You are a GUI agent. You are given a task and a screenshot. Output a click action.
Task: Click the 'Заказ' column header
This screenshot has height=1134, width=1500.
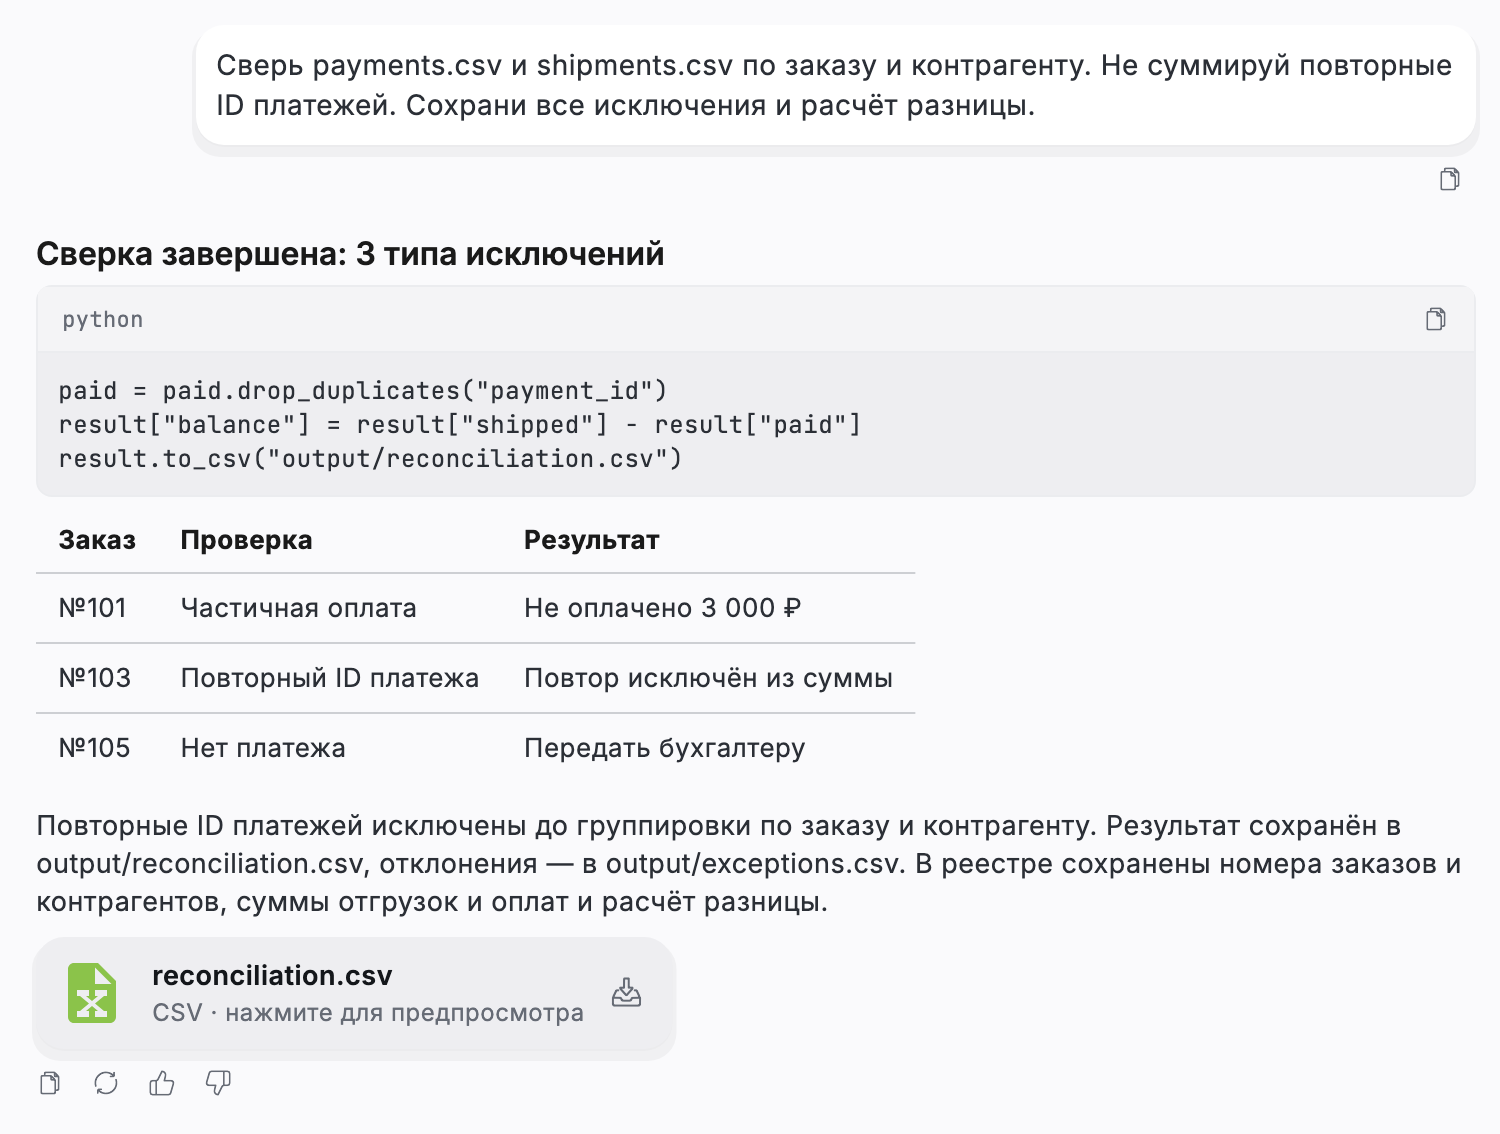pos(97,540)
